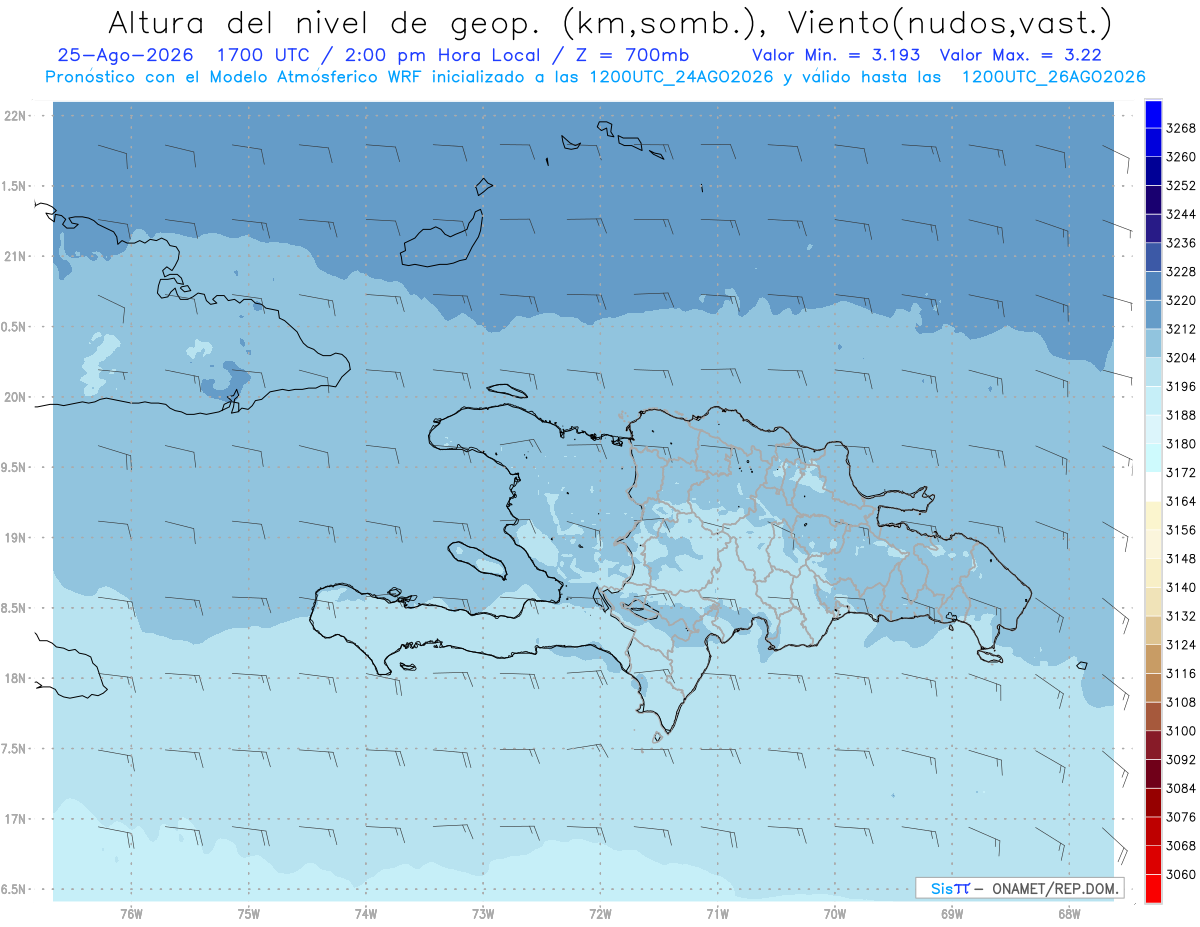Click the "3204" colorbar value

1181,358
